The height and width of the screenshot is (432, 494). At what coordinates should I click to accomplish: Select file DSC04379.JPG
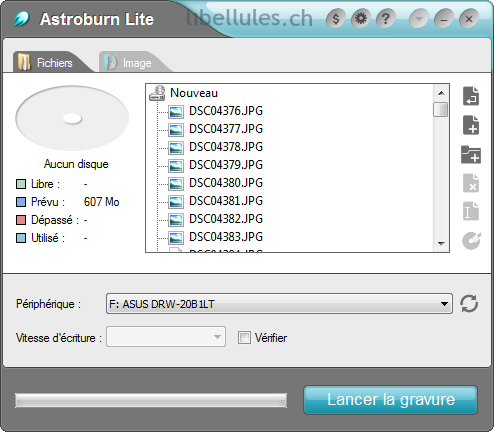point(226,165)
